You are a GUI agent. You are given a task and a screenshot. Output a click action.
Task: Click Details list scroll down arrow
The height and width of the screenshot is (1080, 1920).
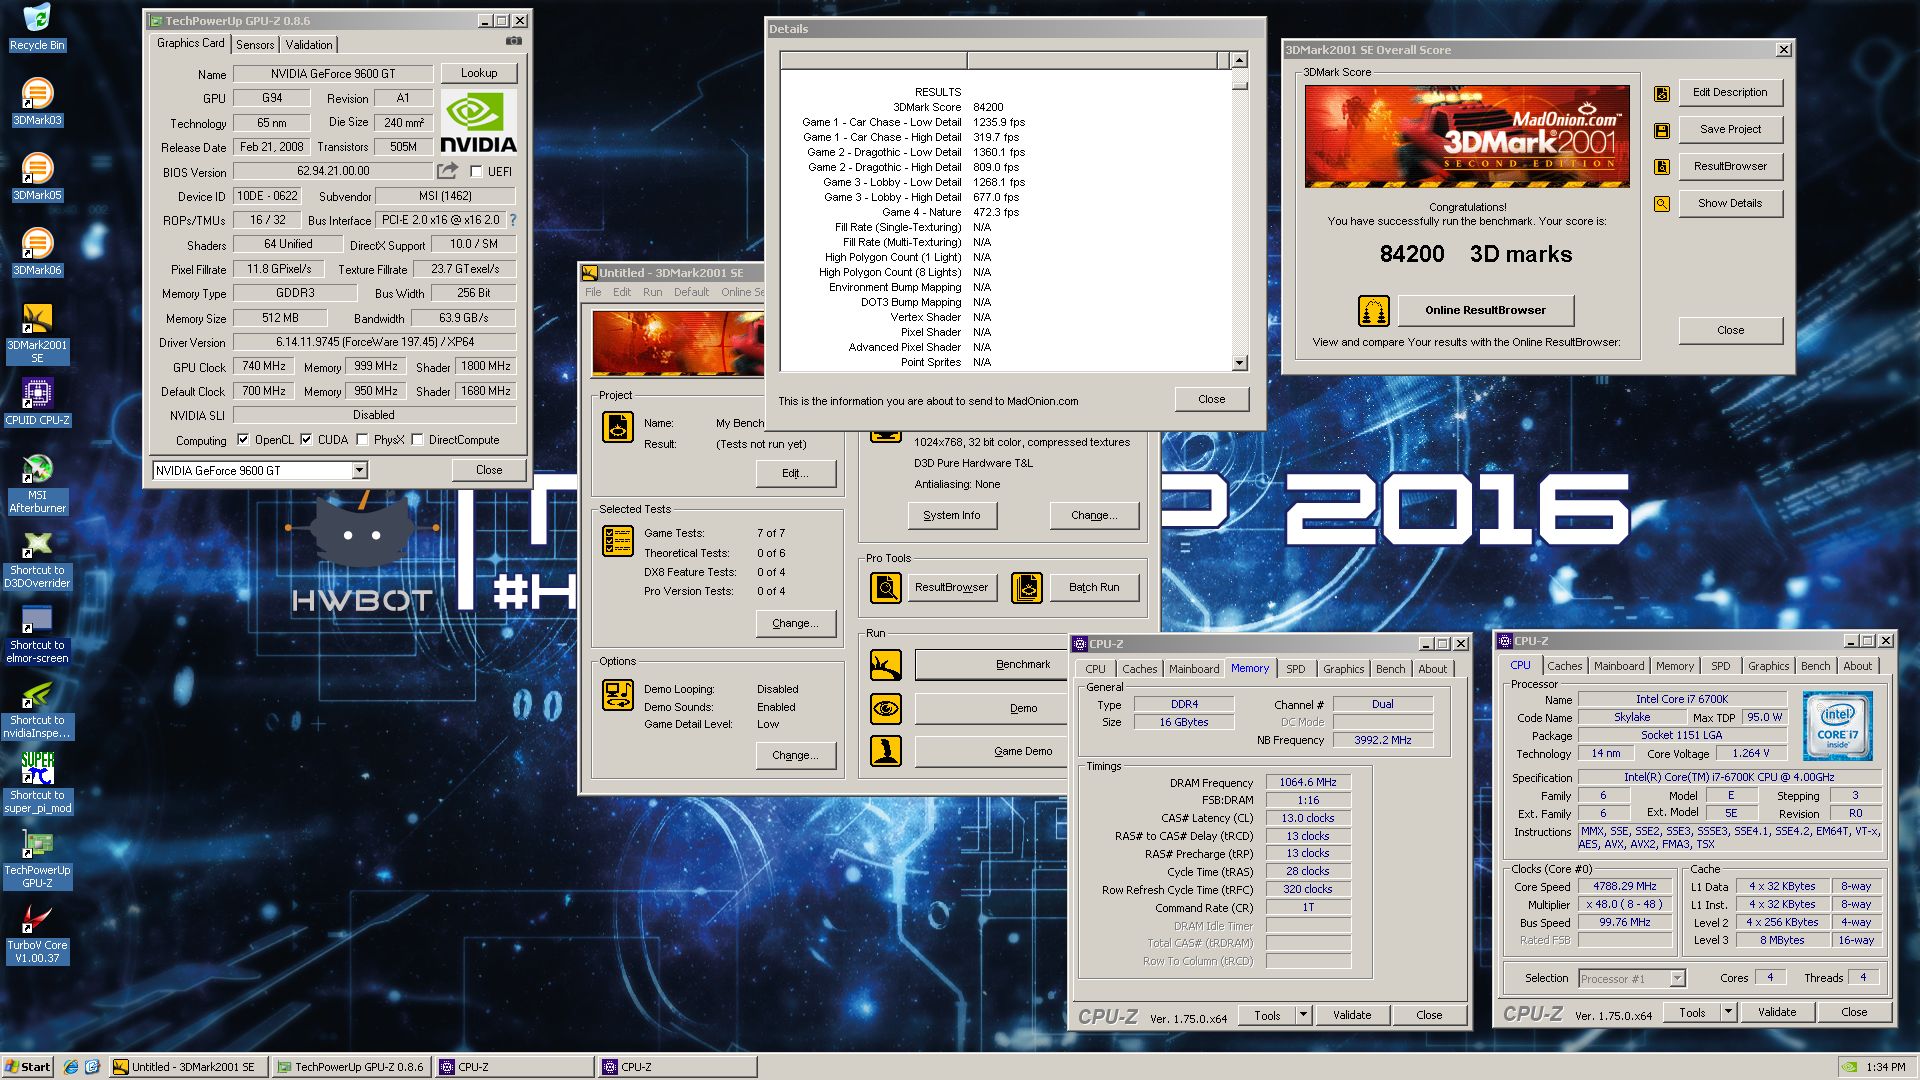click(1240, 363)
